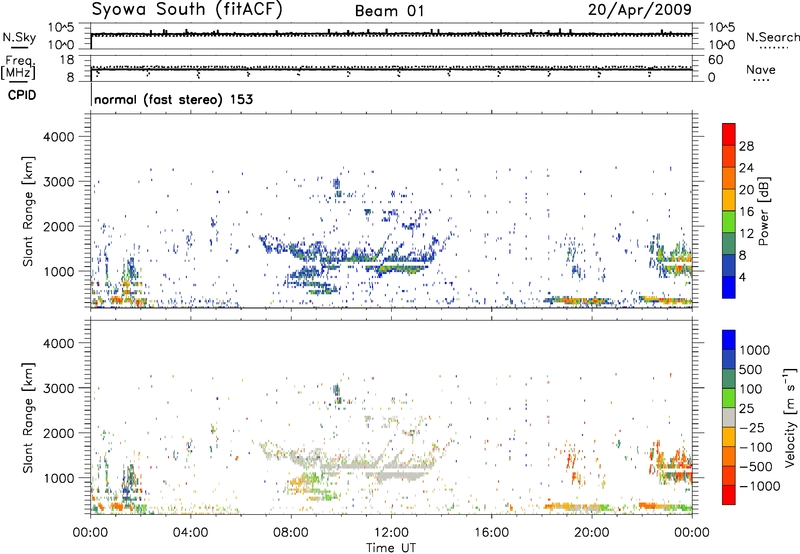
Task: Select the 'normal (fast stereo) 153' text
Action: pyautogui.click(x=173, y=99)
